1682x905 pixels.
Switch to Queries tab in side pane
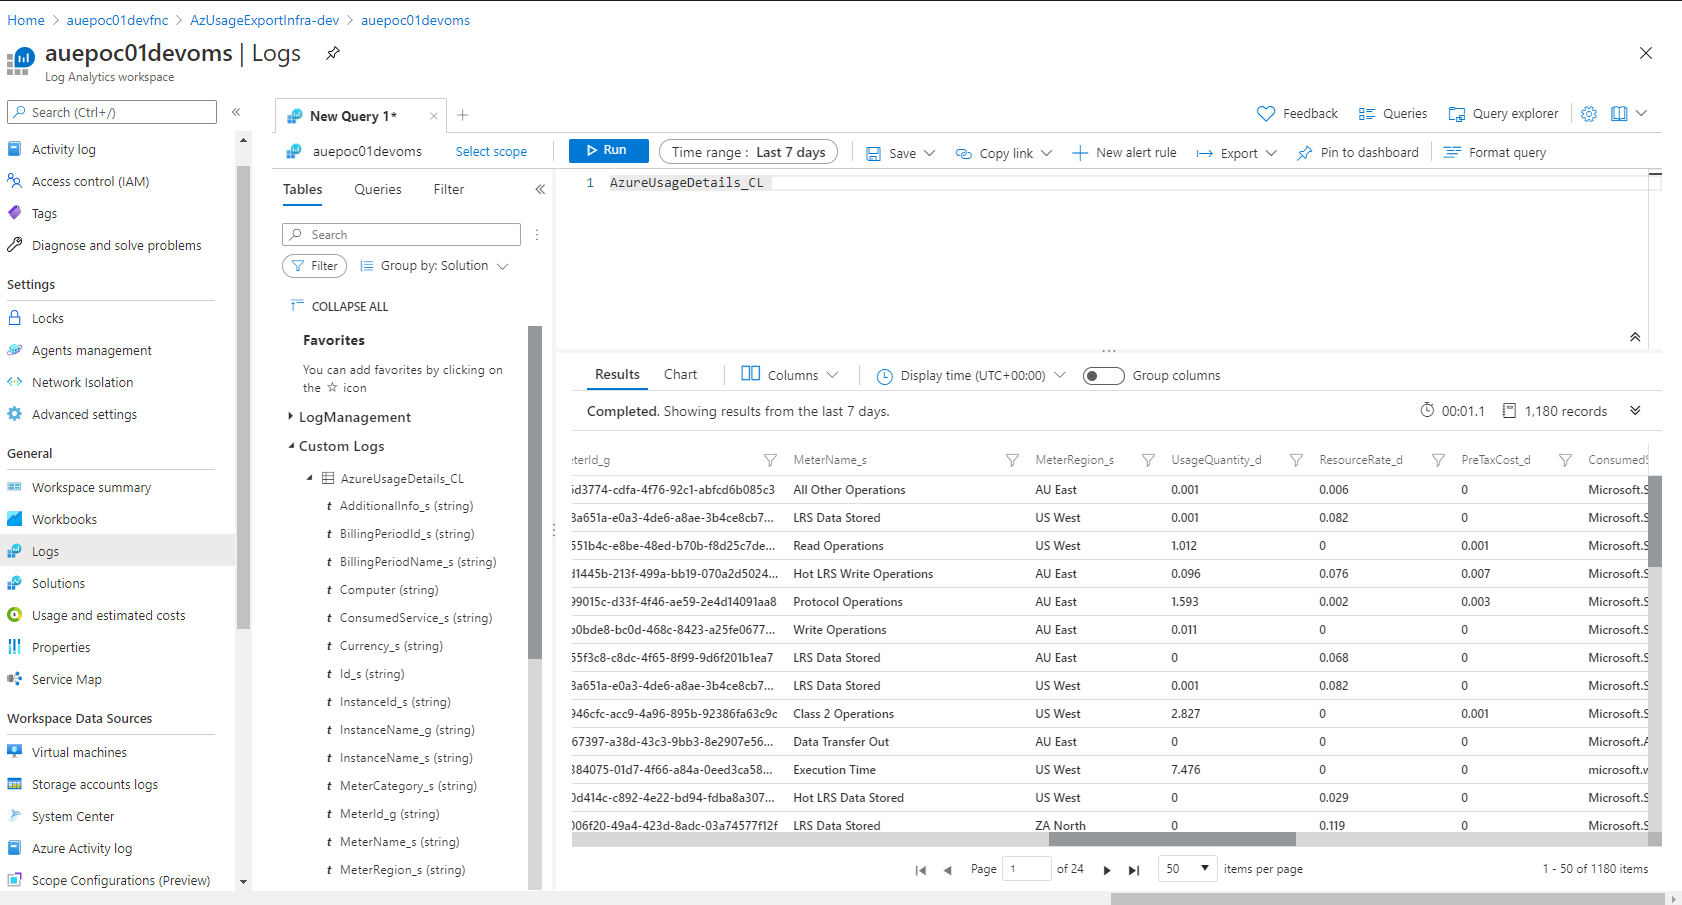(x=378, y=189)
